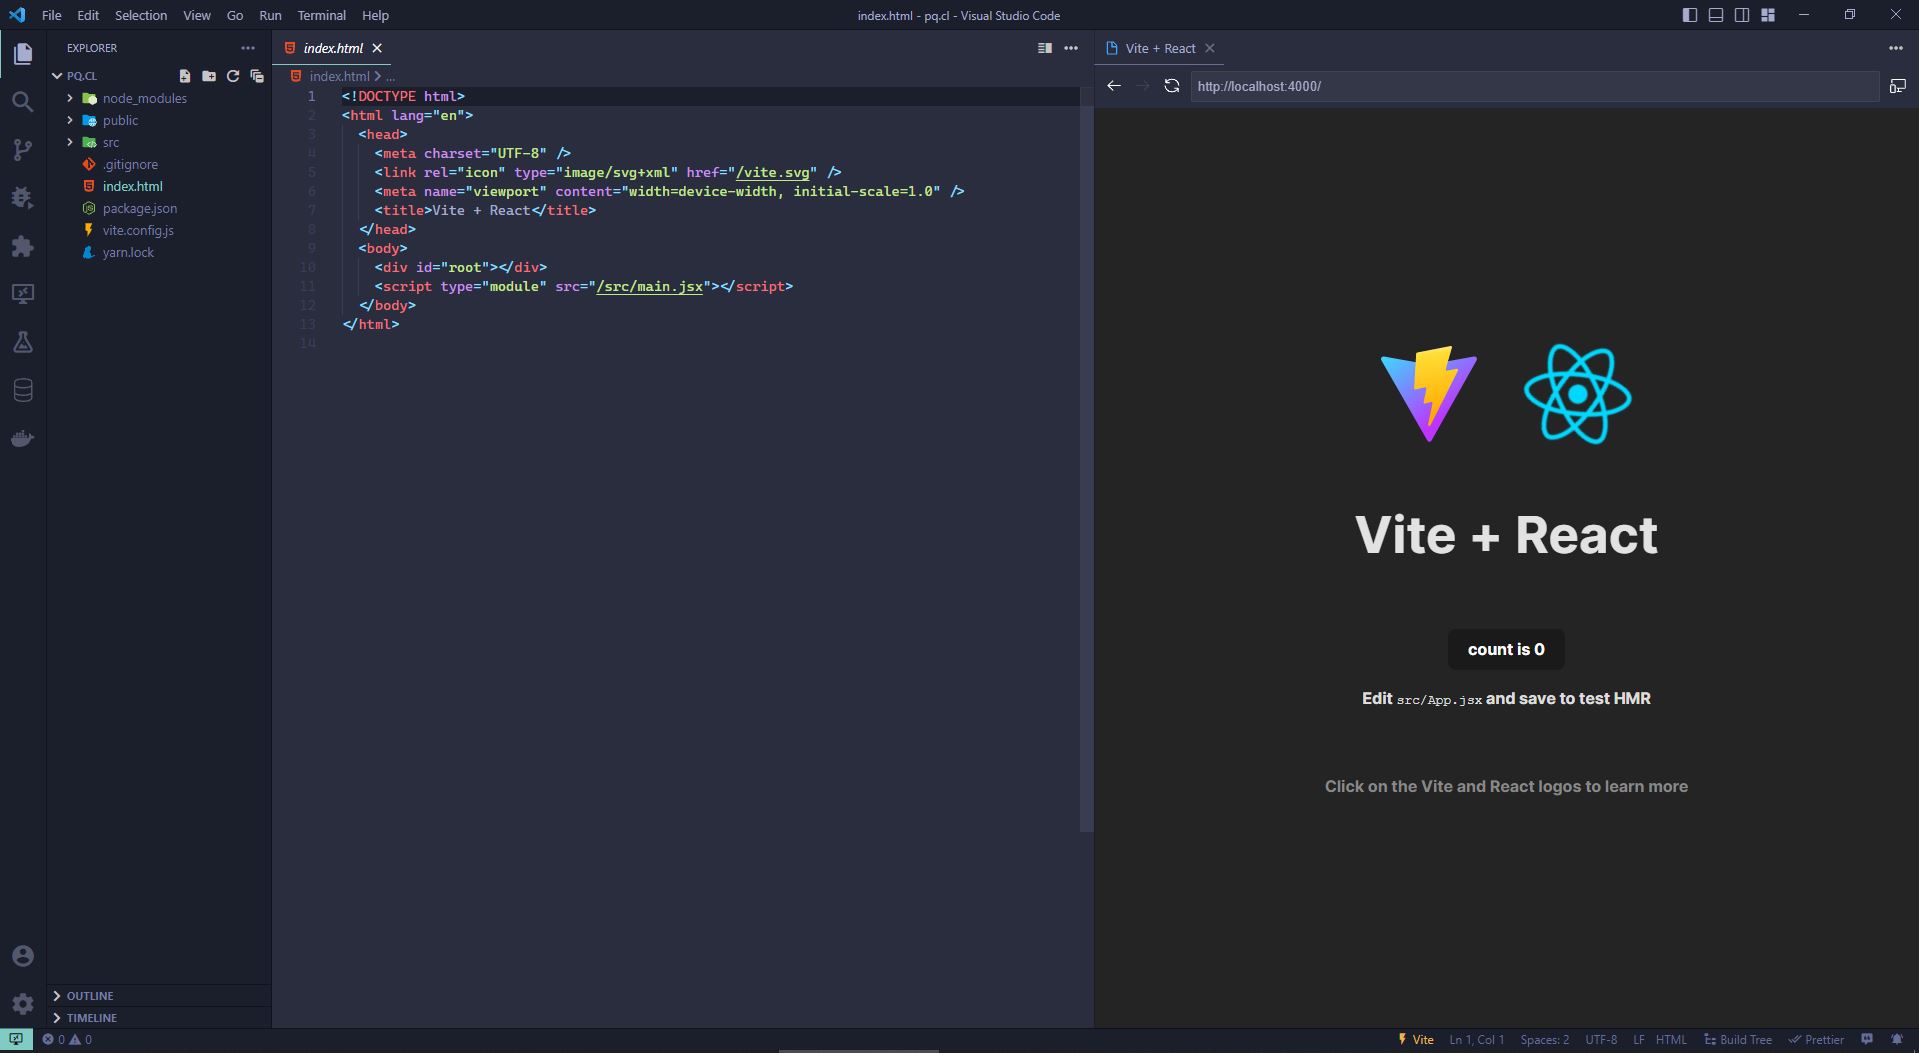Open the Extensions view
The image size is (1919, 1053).
22,246
